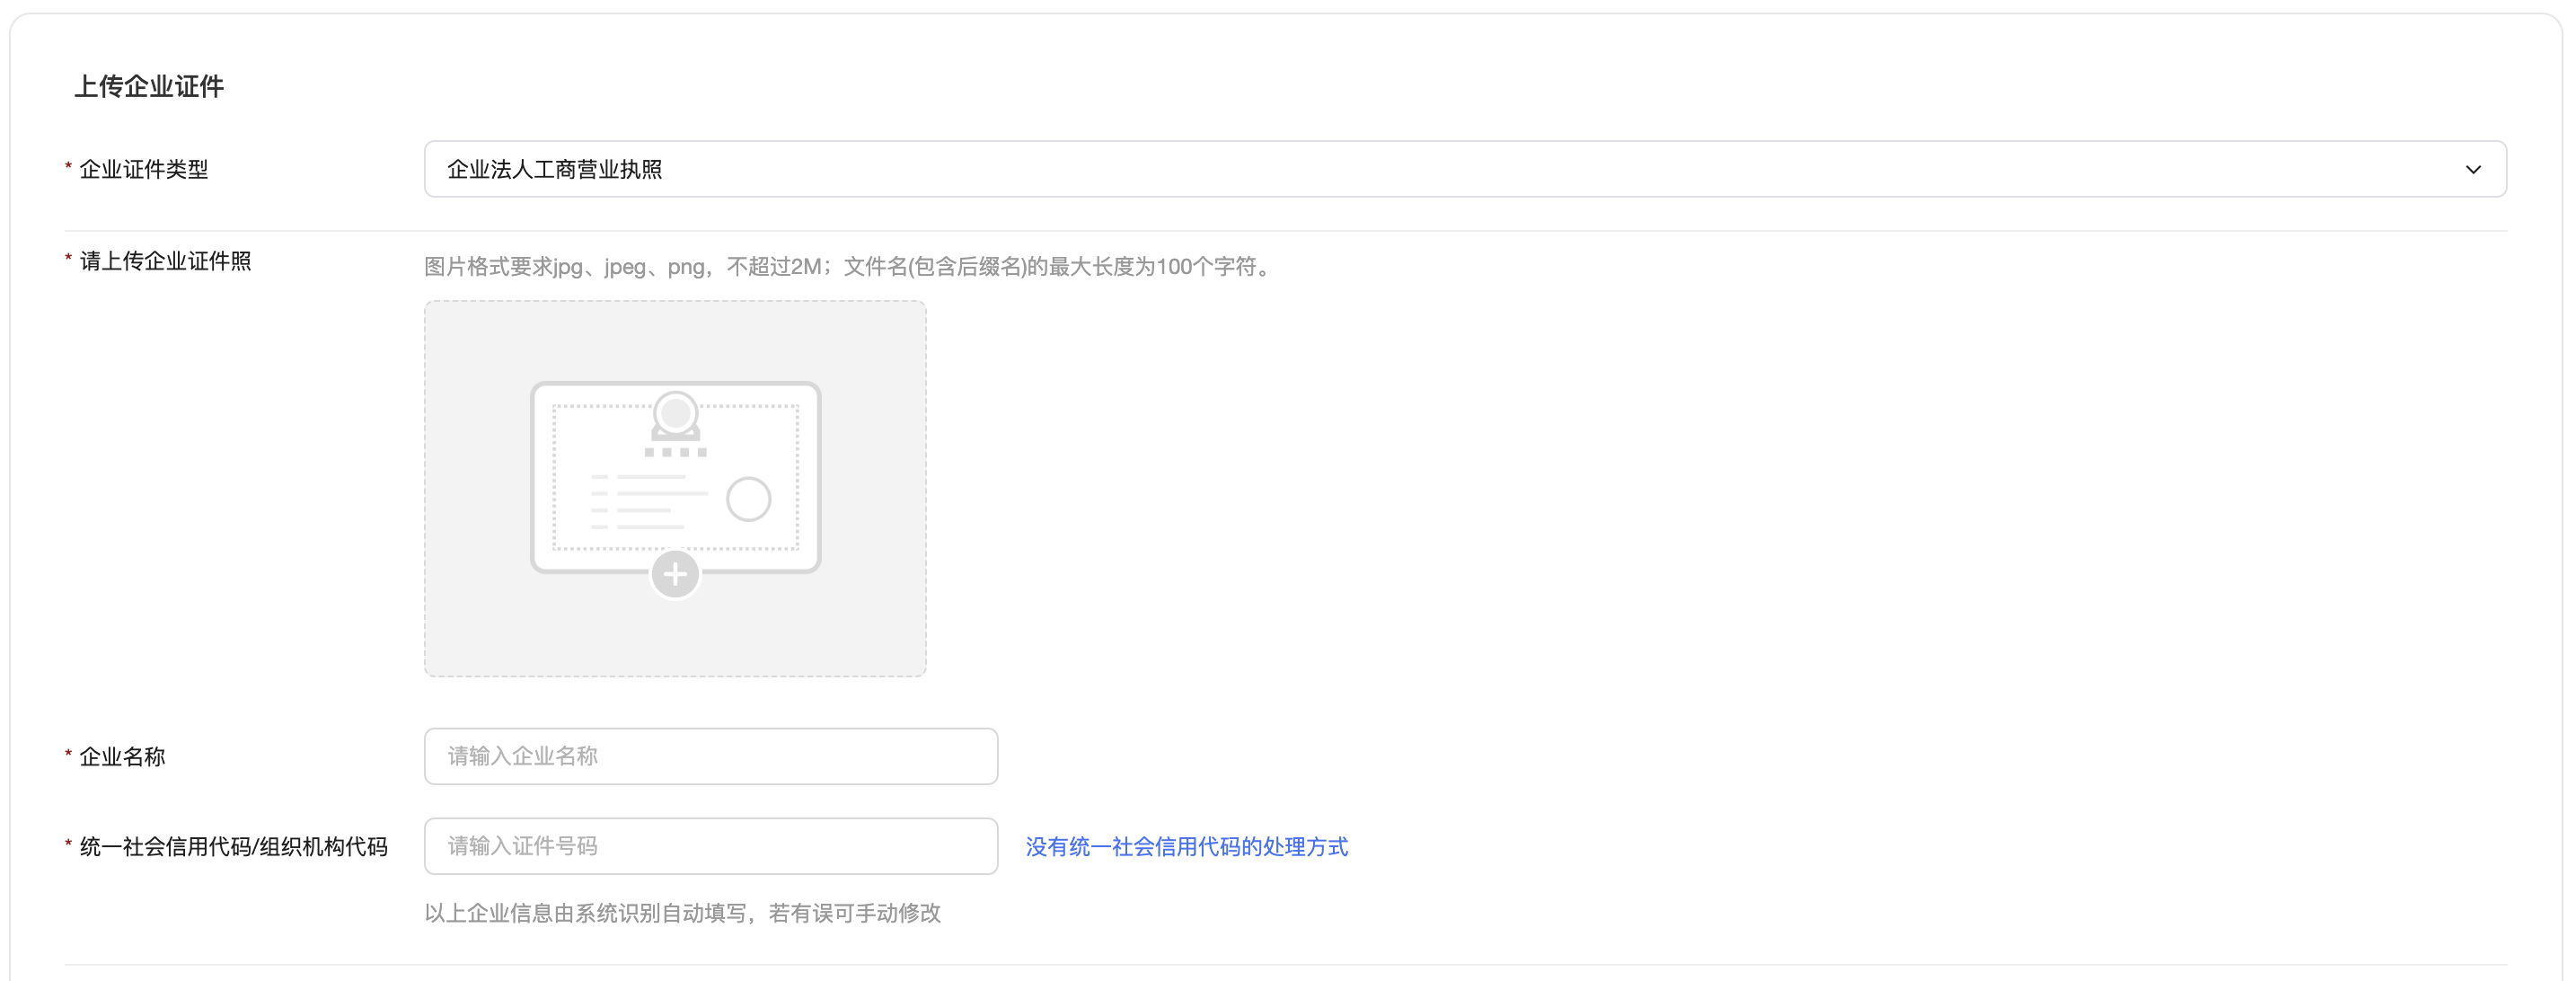Open the 没有统一社会信用代码的处理方式 link

pyautogui.click(x=1186, y=847)
